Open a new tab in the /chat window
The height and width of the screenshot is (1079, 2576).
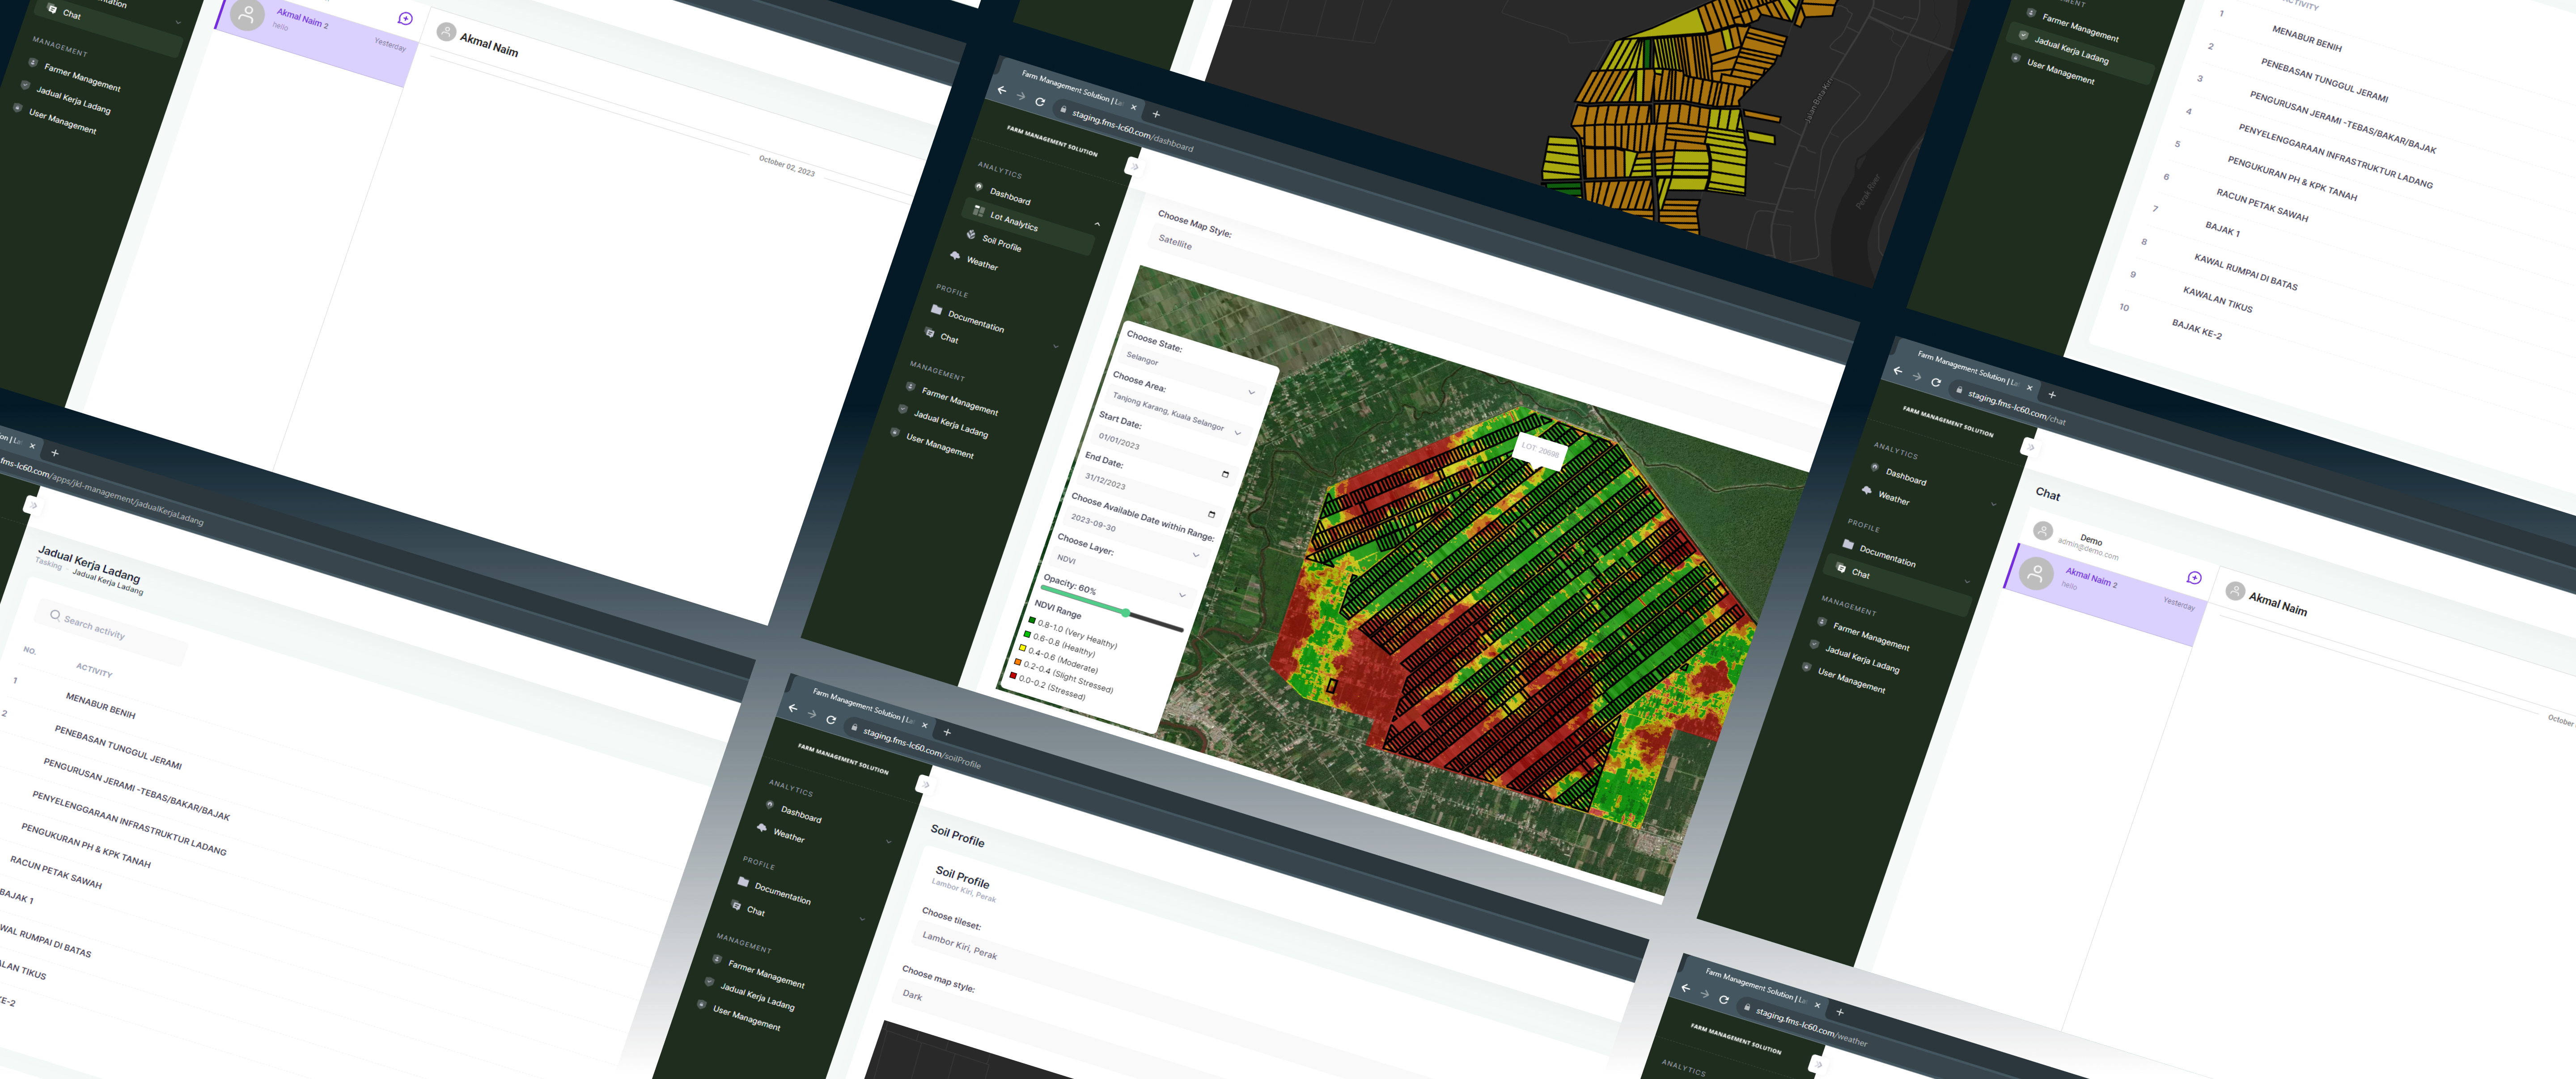(2052, 395)
